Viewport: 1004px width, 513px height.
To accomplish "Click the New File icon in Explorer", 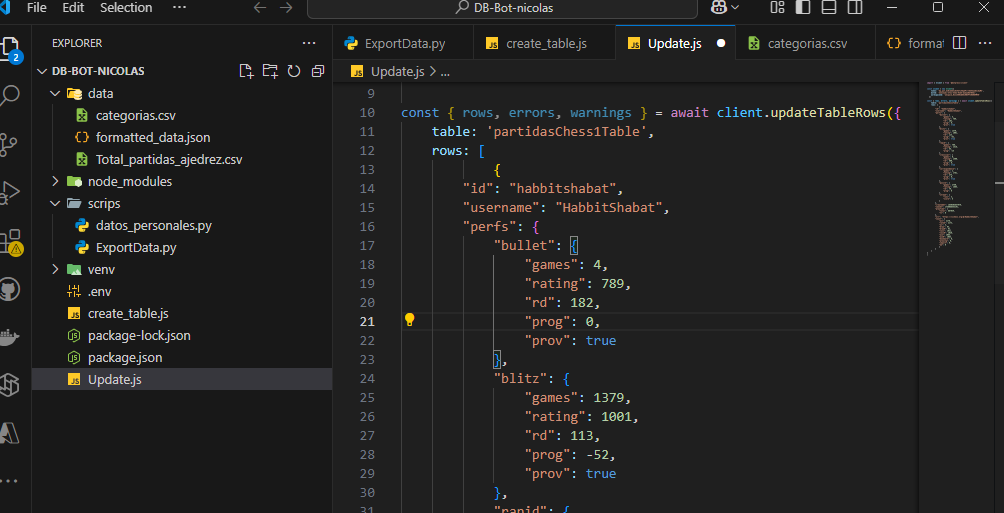I will [246, 71].
